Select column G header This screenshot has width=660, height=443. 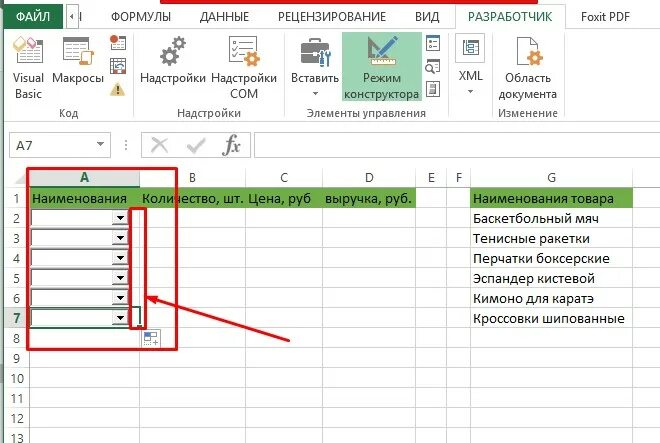pos(551,178)
